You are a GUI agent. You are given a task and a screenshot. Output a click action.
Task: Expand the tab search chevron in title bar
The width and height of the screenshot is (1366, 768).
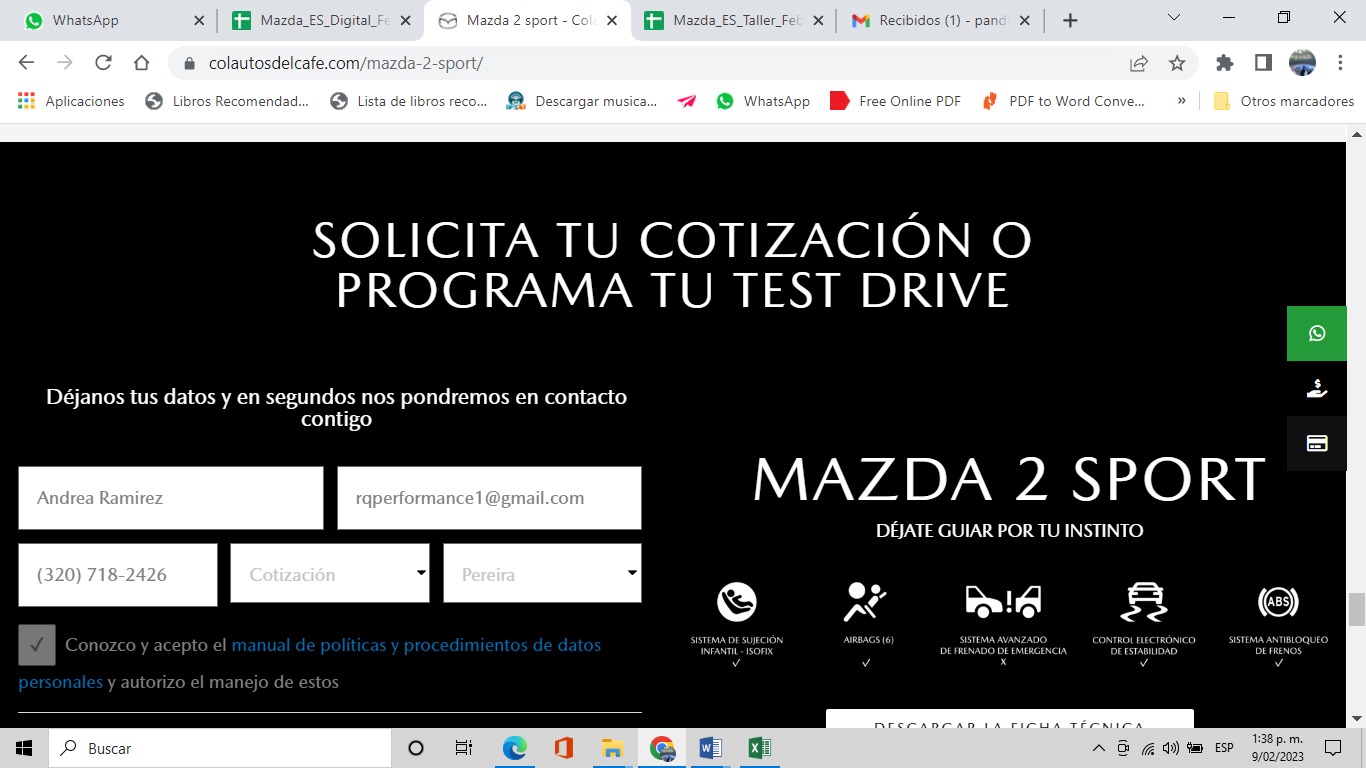(1174, 17)
